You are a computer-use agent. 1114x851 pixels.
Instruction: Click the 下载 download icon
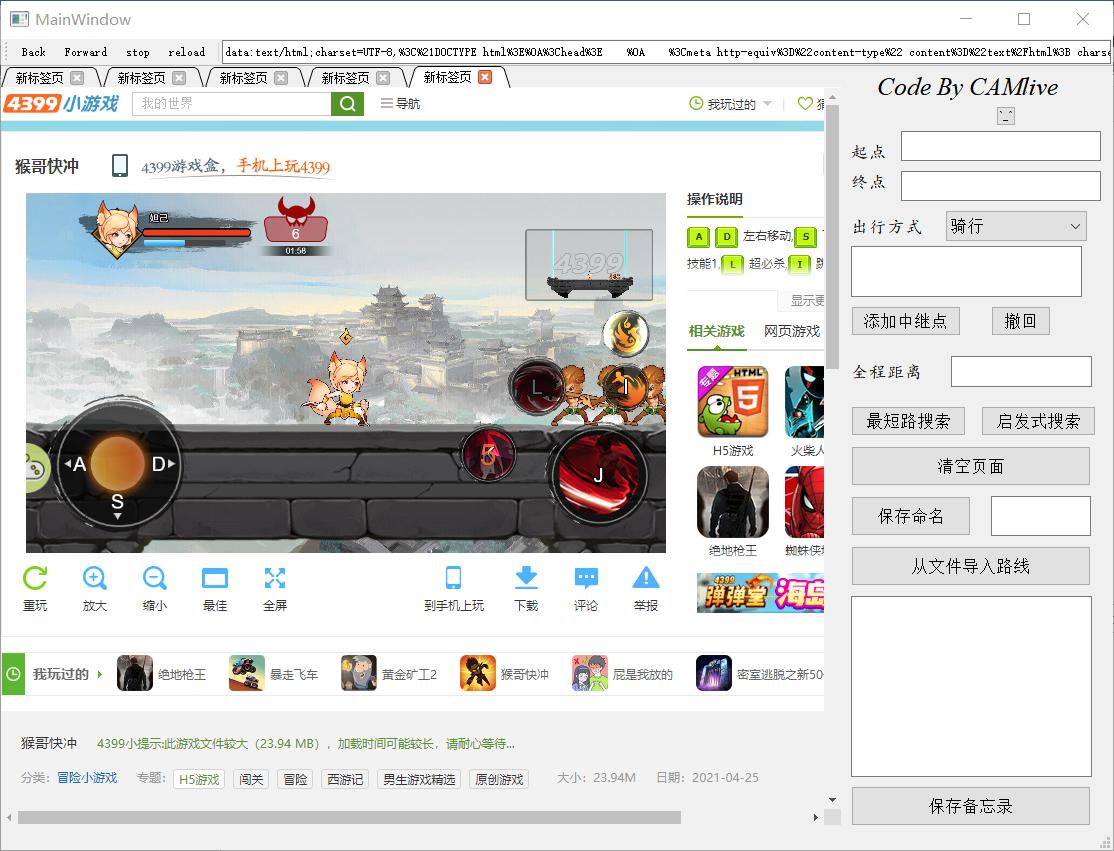pyautogui.click(x=526, y=578)
